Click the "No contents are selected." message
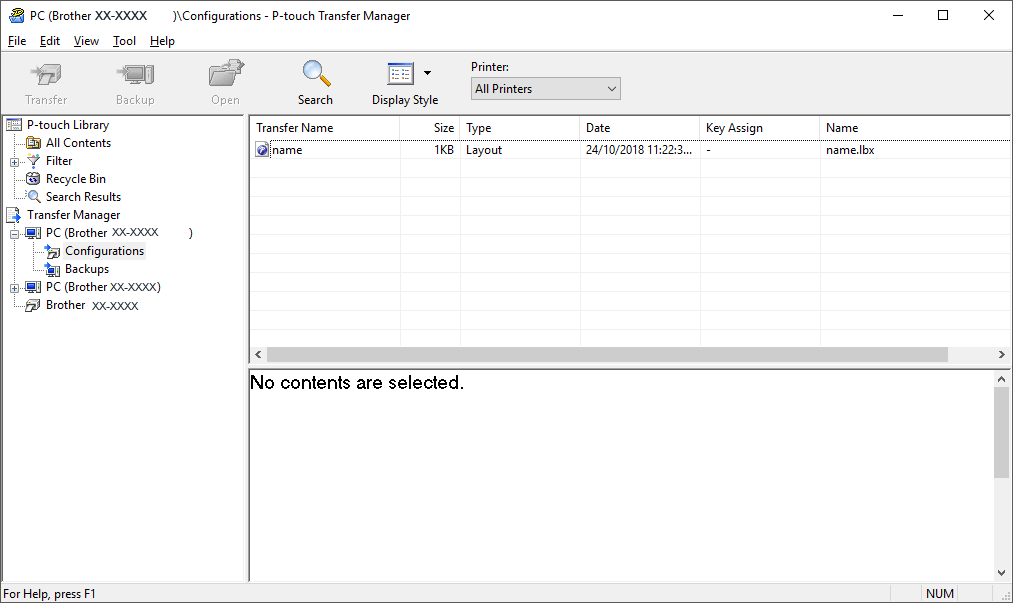This screenshot has height=603, width=1013. tap(357, 383)
